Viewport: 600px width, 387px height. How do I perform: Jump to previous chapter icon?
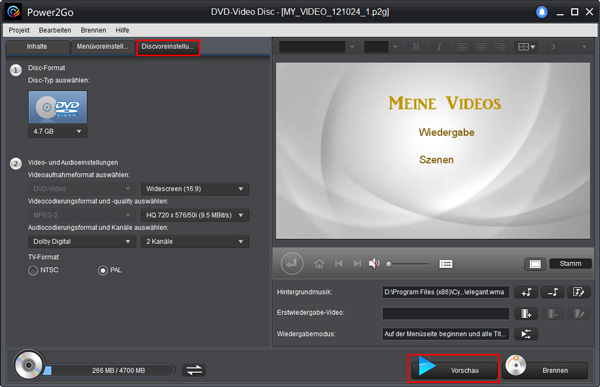click(x=339, y=264)
